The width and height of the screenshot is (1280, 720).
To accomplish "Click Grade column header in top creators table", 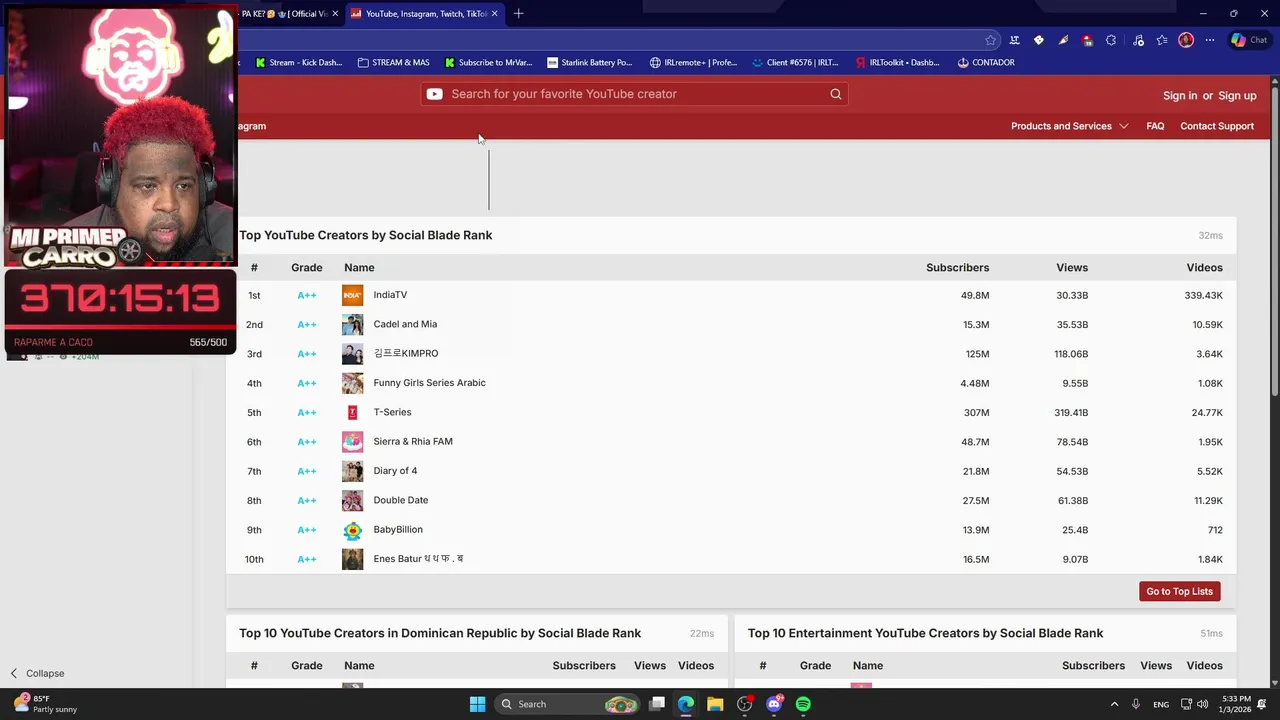I will [306, 268].
